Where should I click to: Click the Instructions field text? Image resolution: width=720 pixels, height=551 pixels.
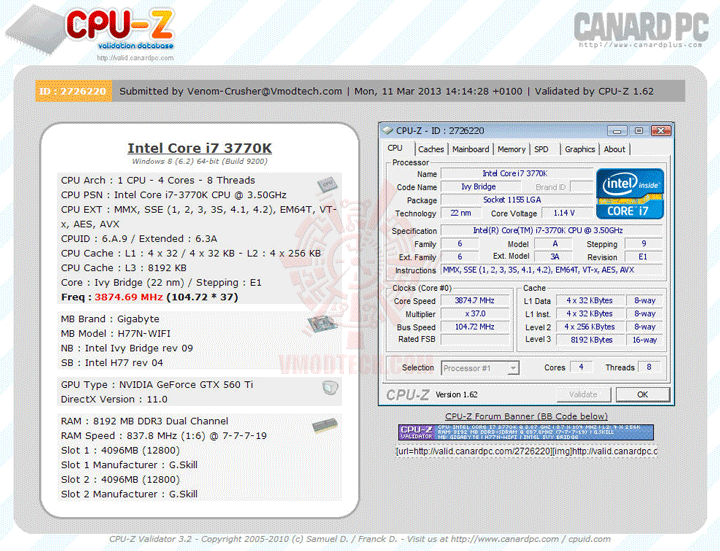tap(551, 270)
